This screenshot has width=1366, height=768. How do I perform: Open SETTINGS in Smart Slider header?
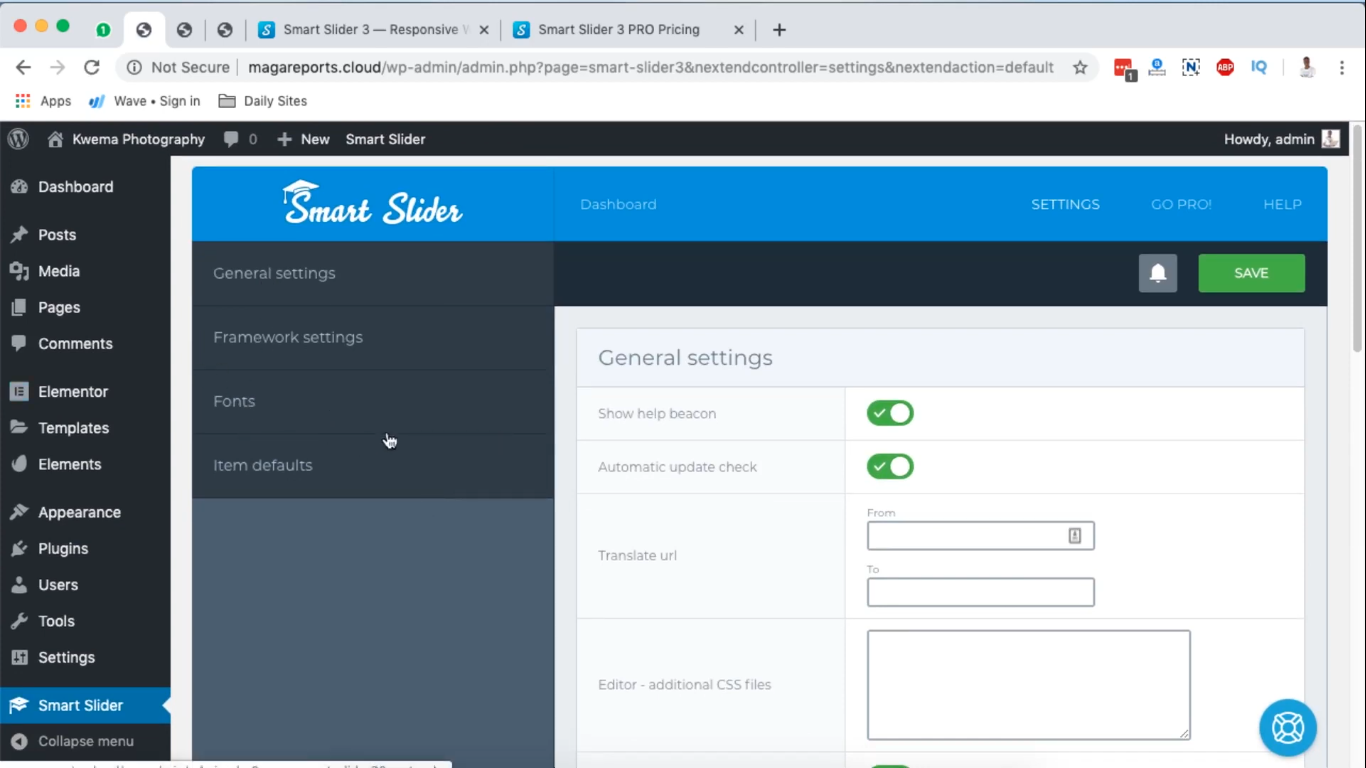[1065, 204]
